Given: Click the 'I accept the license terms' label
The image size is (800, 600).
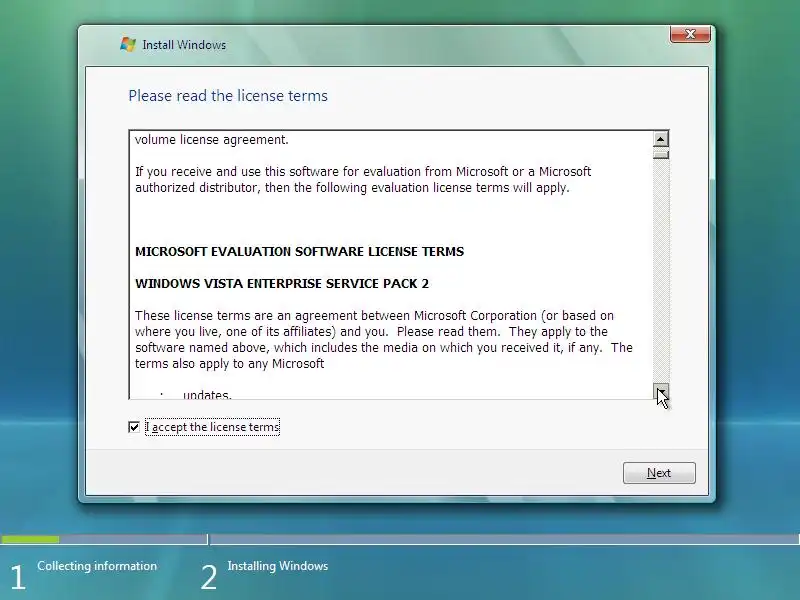Looking at the screenshot, I should tap(212, 427).
